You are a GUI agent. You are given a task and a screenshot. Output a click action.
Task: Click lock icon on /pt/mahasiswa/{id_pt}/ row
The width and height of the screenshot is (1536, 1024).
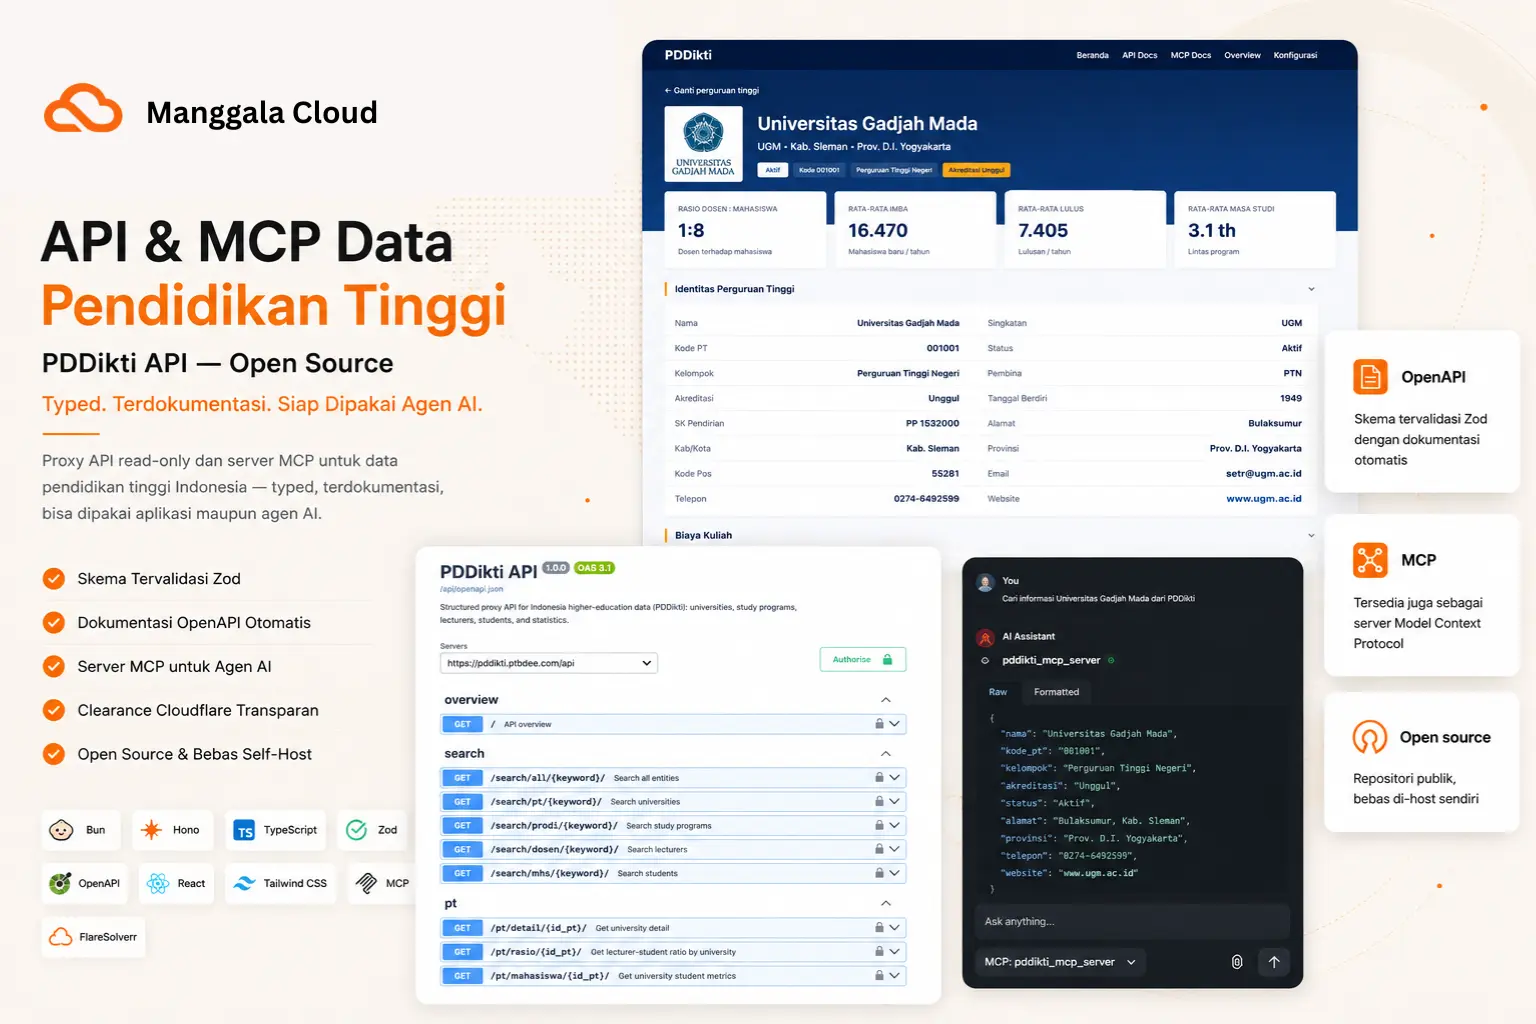879,976
